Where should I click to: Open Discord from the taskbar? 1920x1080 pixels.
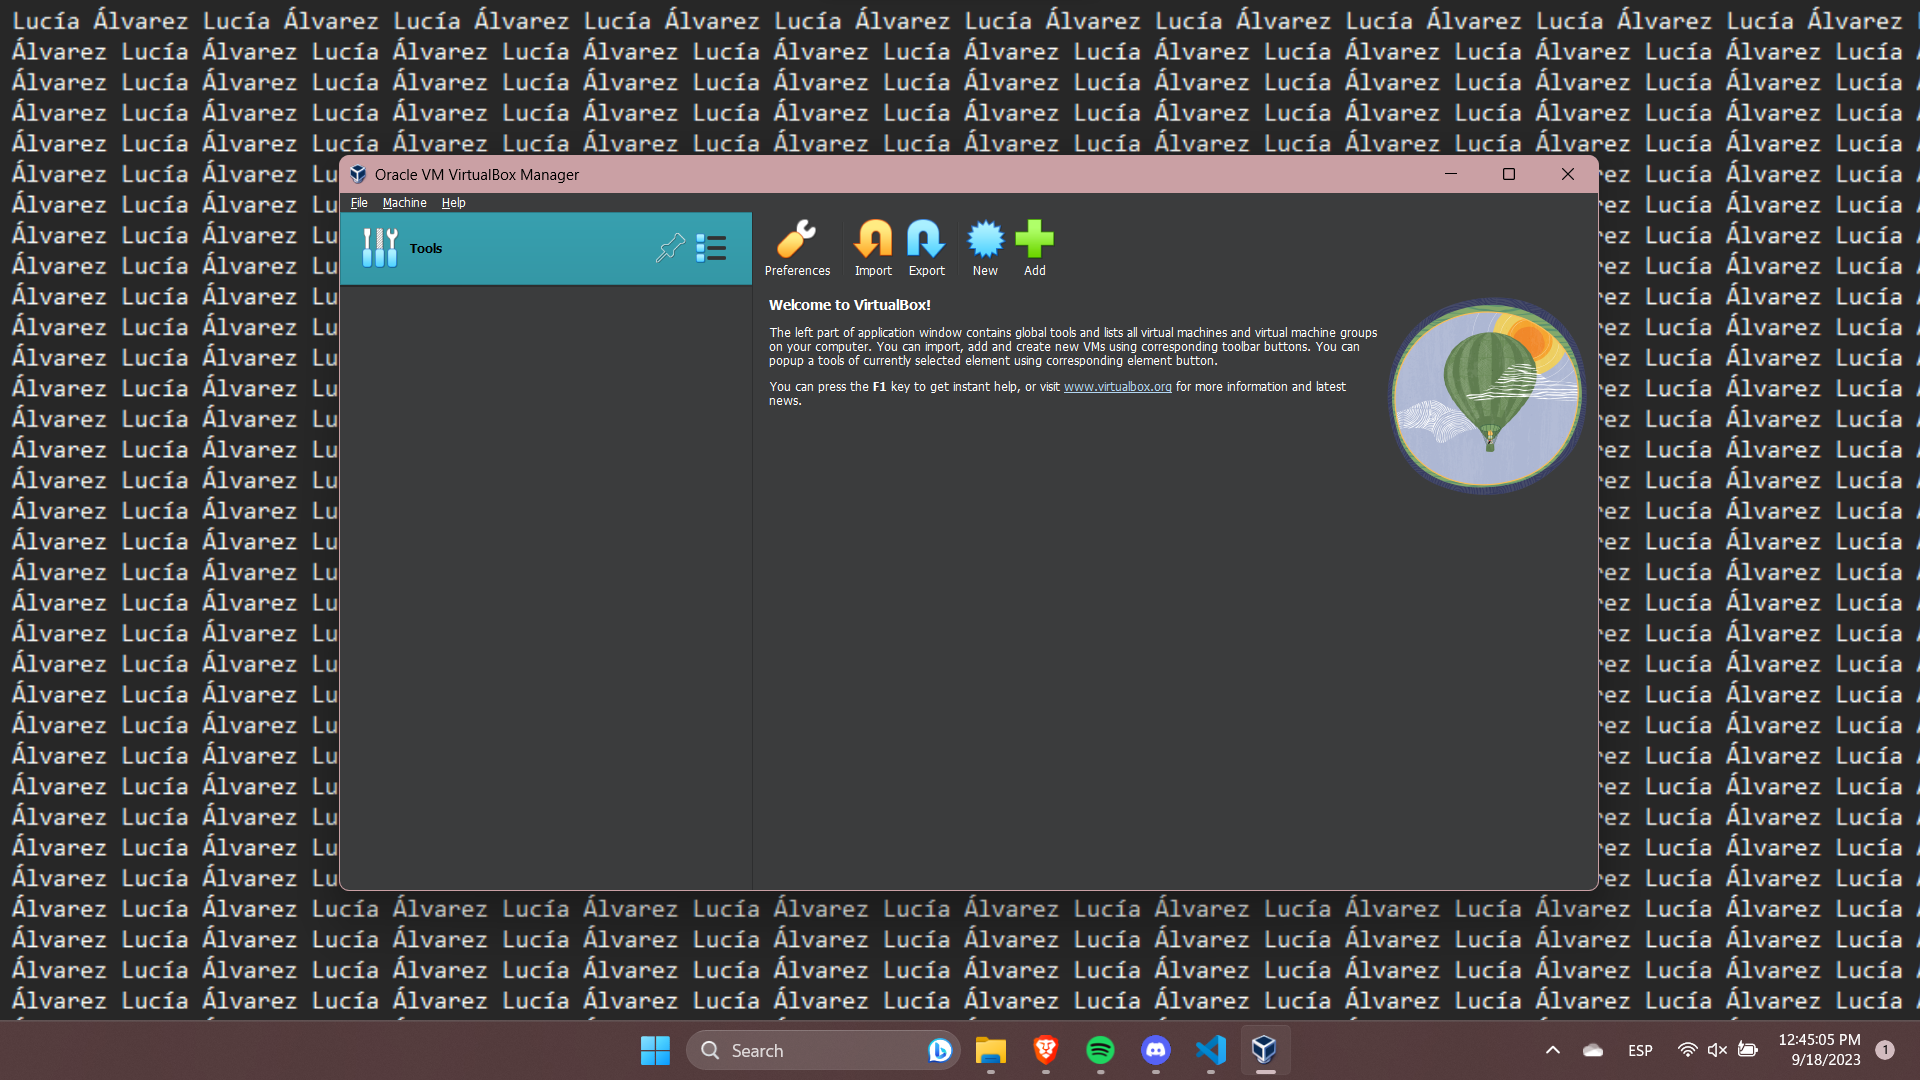tap(1155, 1050)
